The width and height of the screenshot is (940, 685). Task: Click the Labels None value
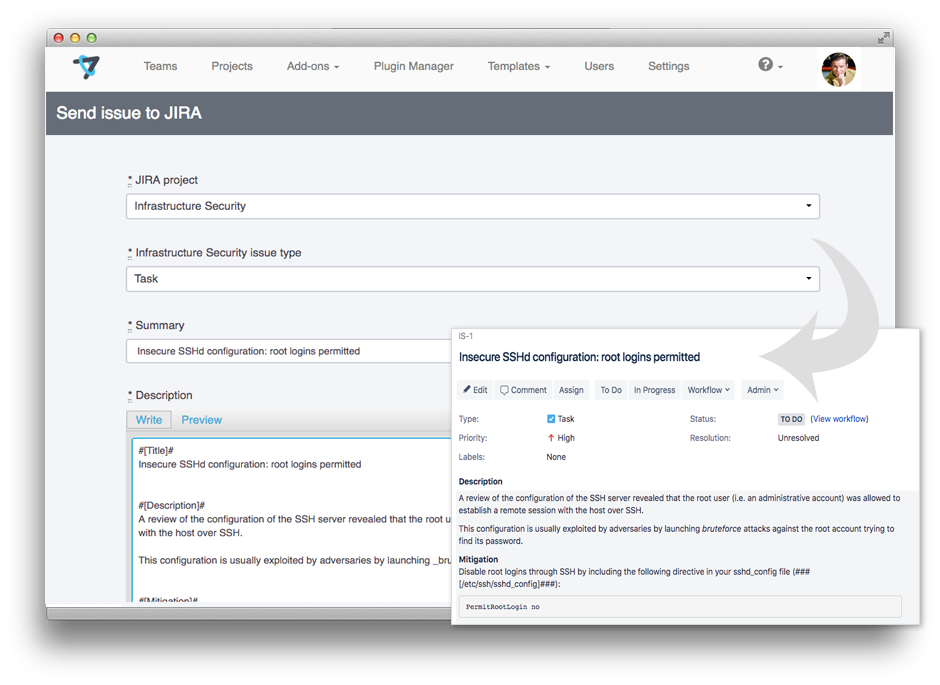pyautogui.click(x=556, y=457)
